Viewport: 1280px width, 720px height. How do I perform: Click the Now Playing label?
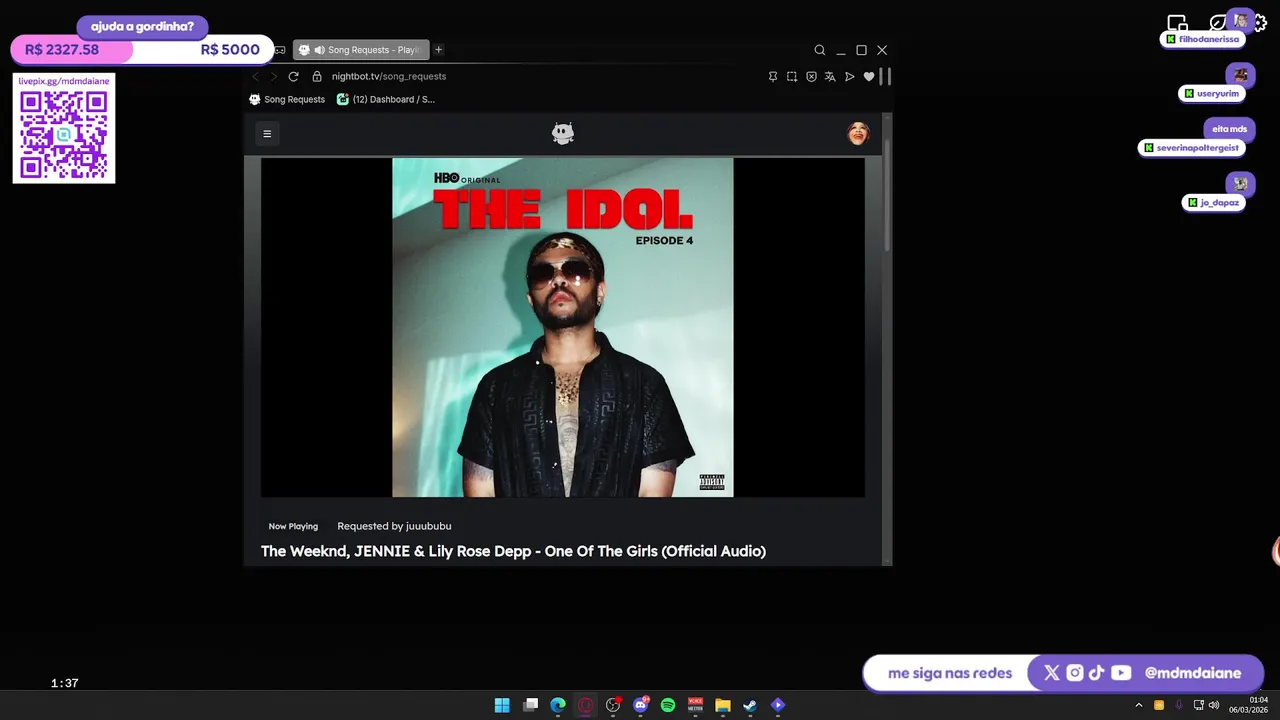pyautogui.click(x=293, y=526)
